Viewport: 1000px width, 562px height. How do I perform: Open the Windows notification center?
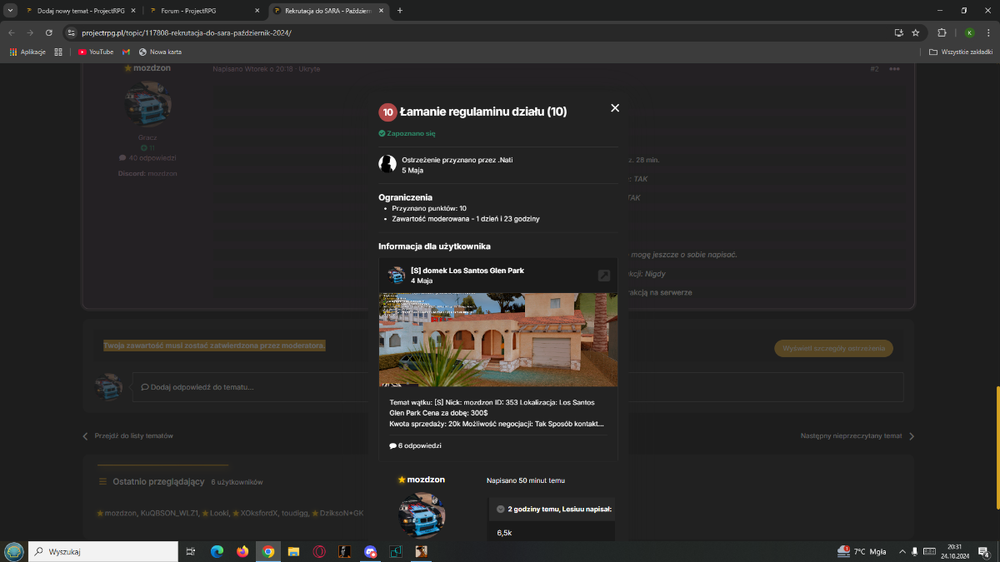pos(985,551)
